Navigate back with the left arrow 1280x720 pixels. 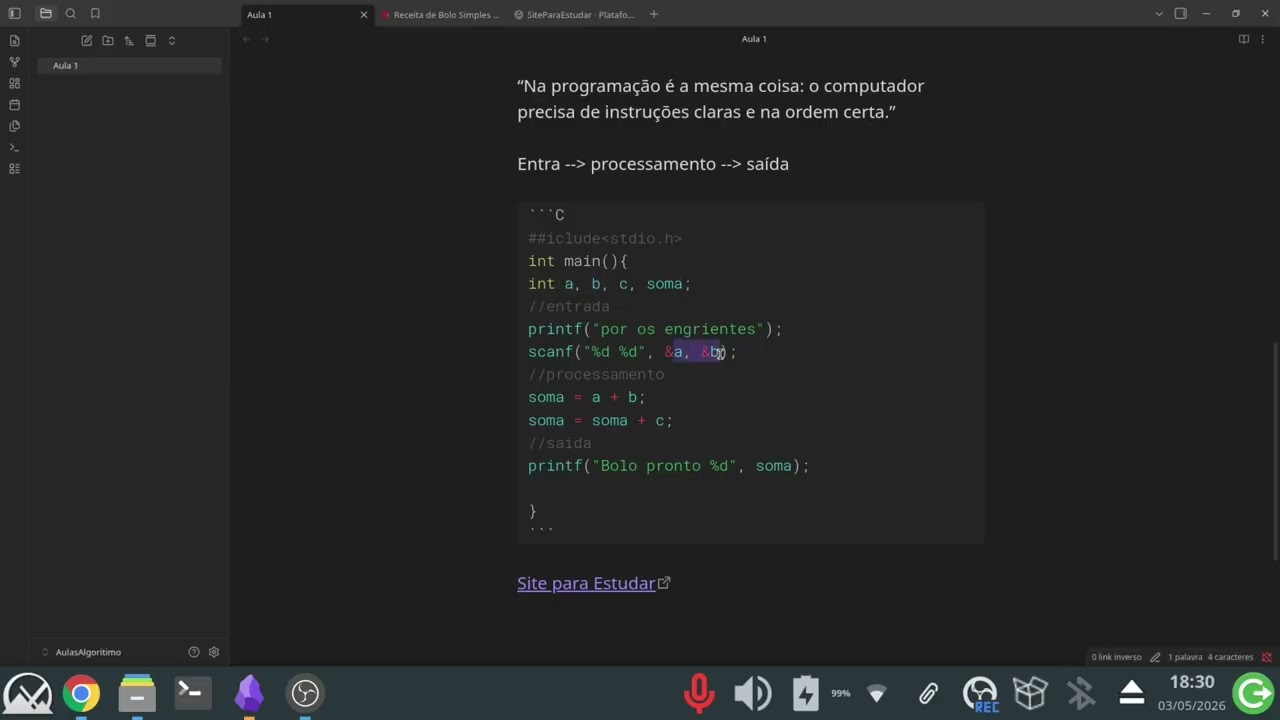(x=246, y=39)
